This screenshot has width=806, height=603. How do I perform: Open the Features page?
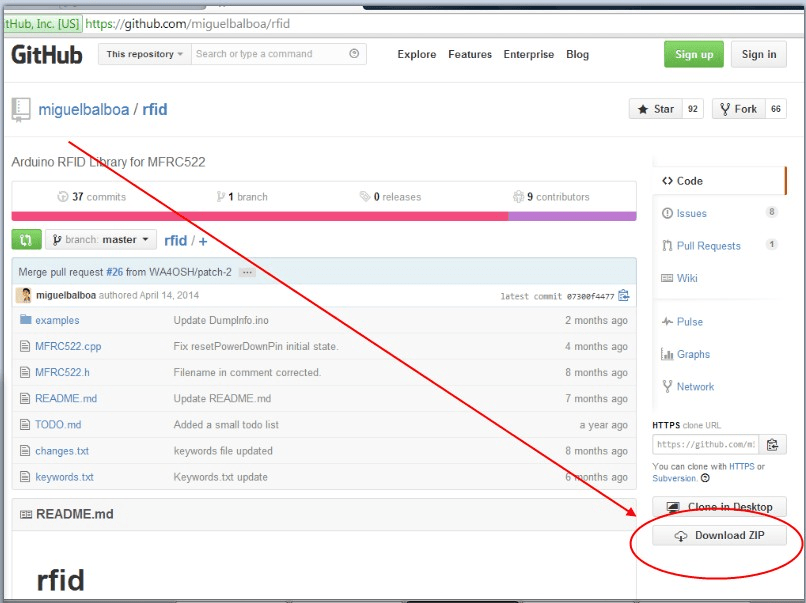pyautogui.click(x=470, y=54)
